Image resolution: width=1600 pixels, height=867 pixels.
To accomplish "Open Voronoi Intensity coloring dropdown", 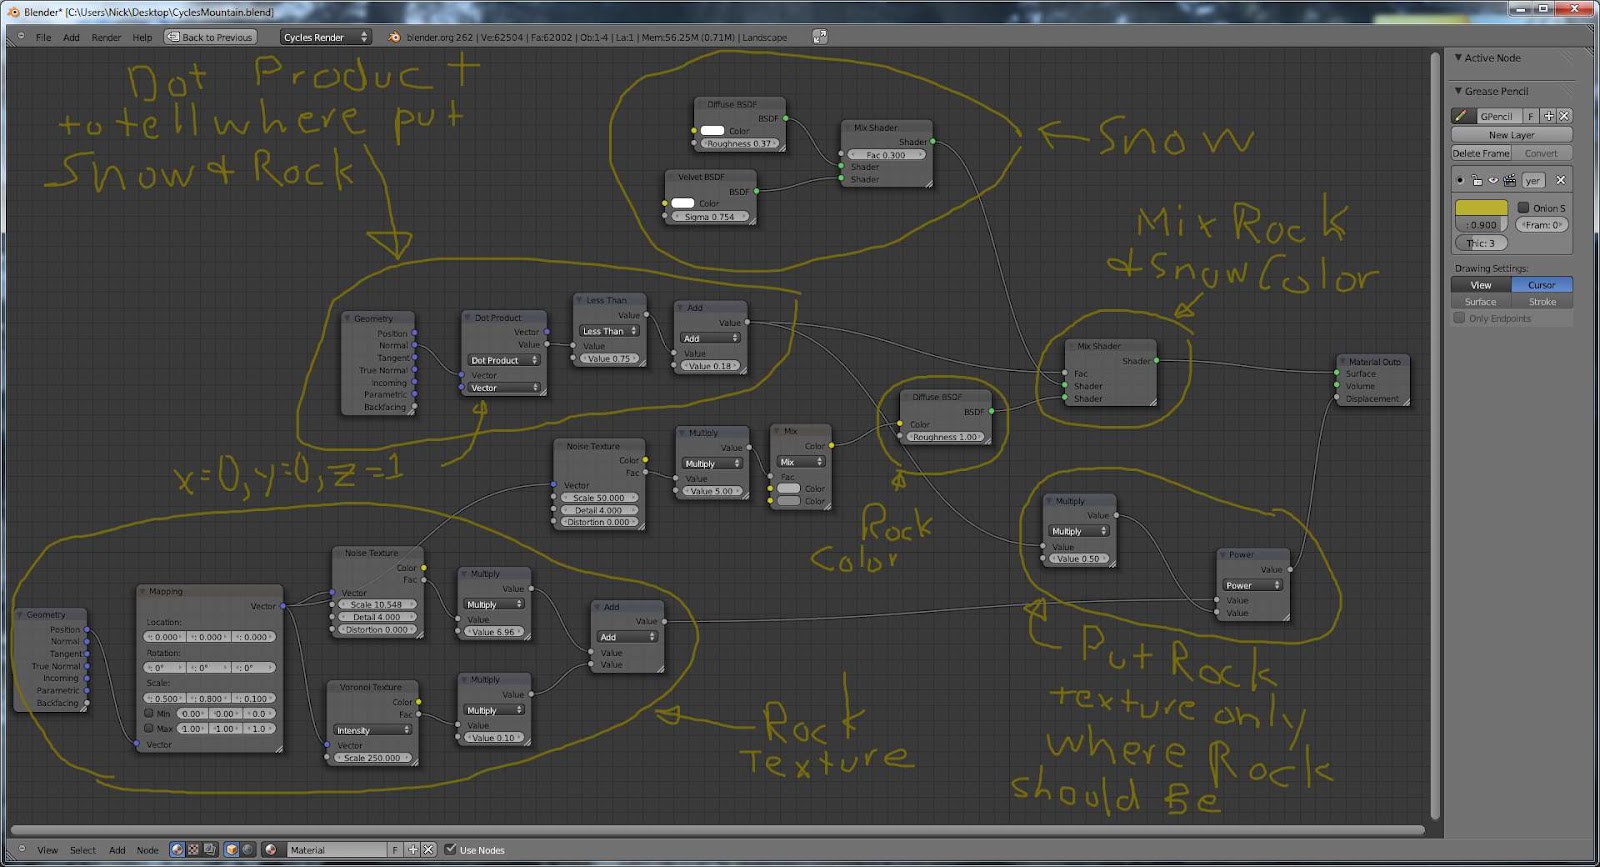I will [x=373, y=730].
